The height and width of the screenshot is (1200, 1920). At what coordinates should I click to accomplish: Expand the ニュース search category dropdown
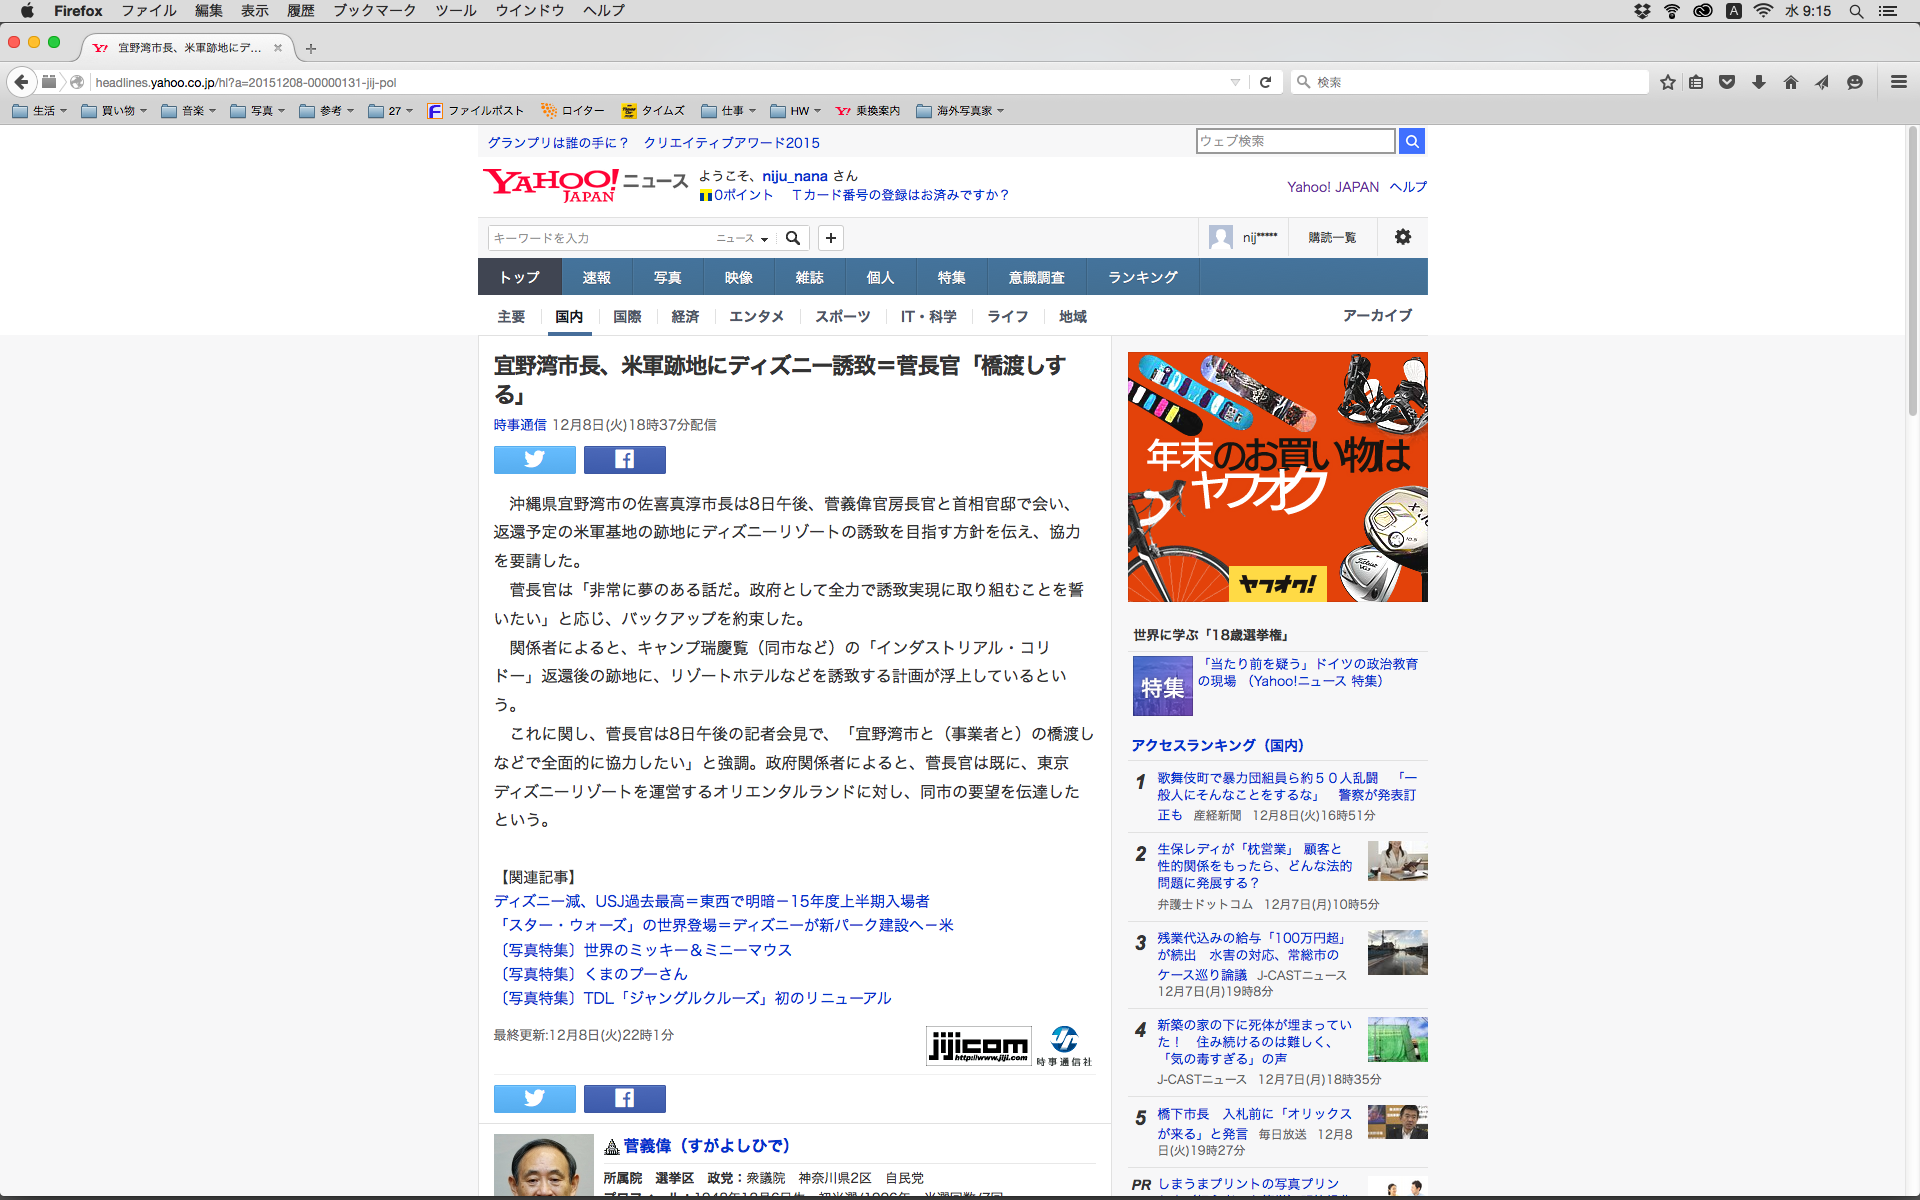click(742, 238)
